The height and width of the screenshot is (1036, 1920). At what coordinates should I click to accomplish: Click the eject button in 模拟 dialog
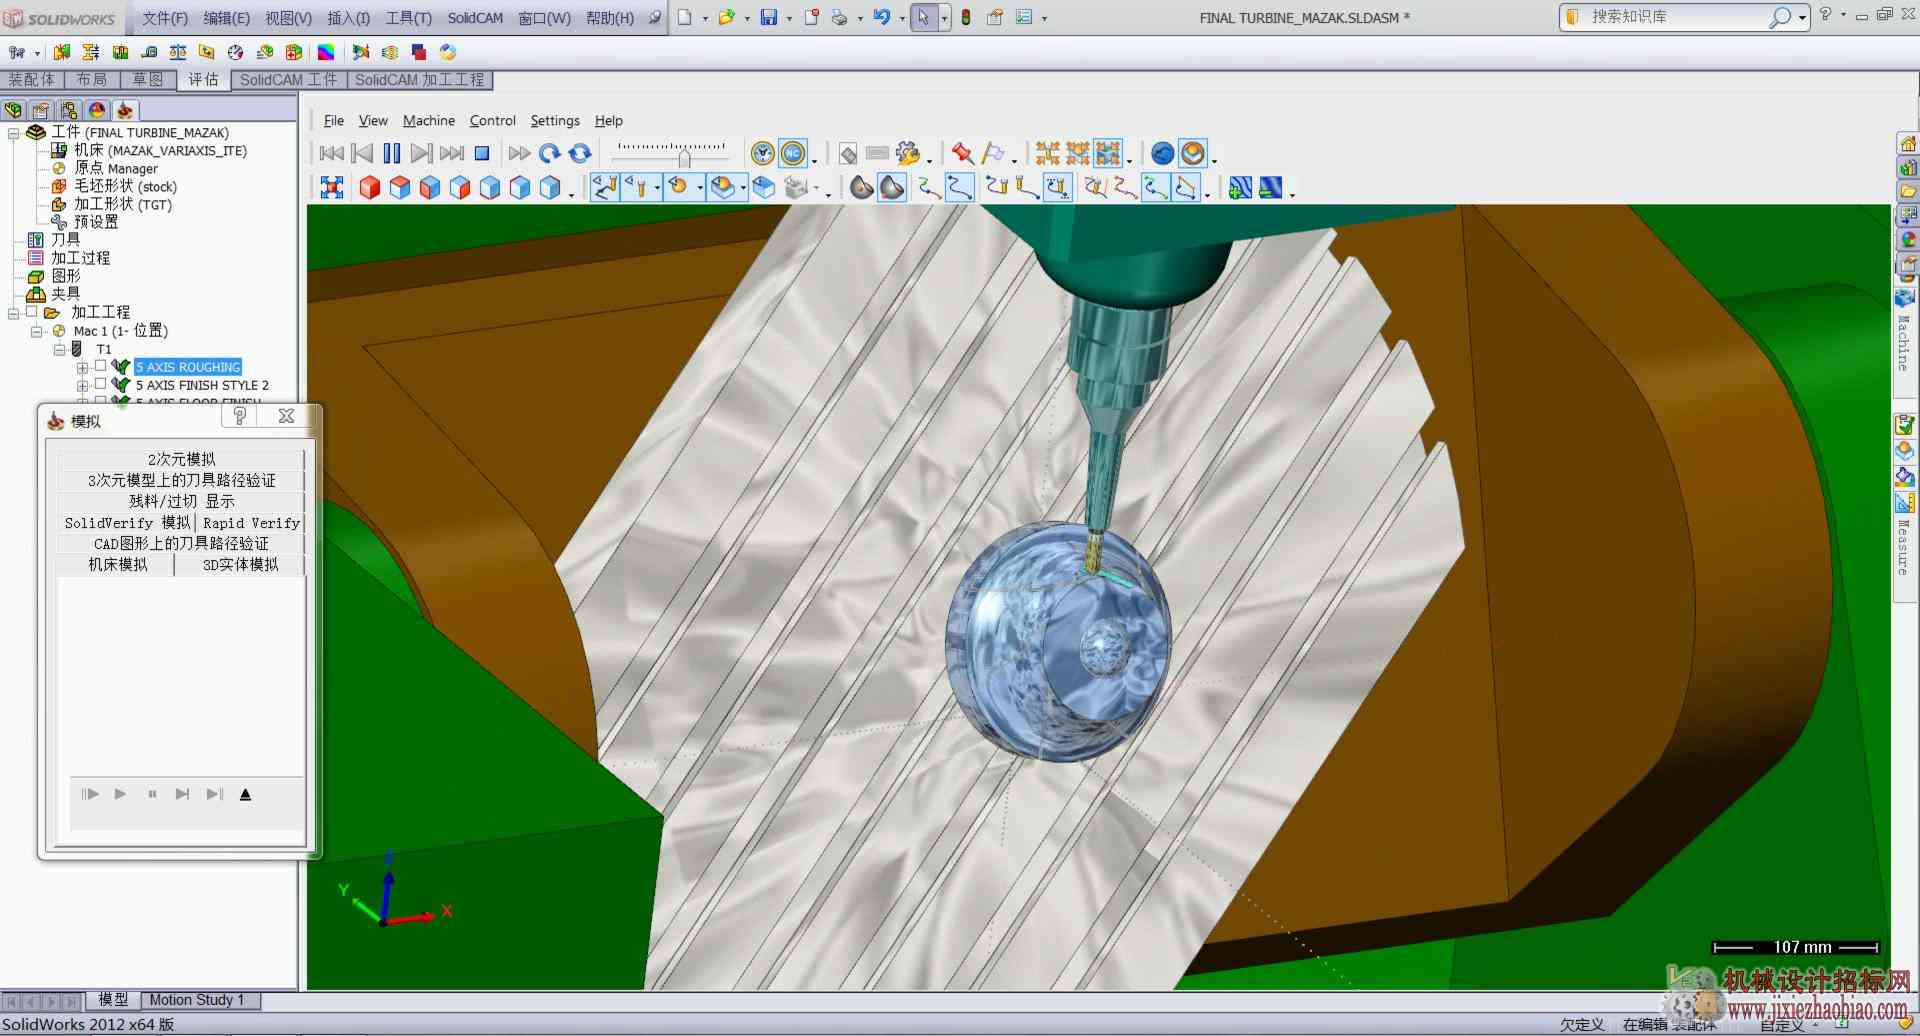[245, 794]
